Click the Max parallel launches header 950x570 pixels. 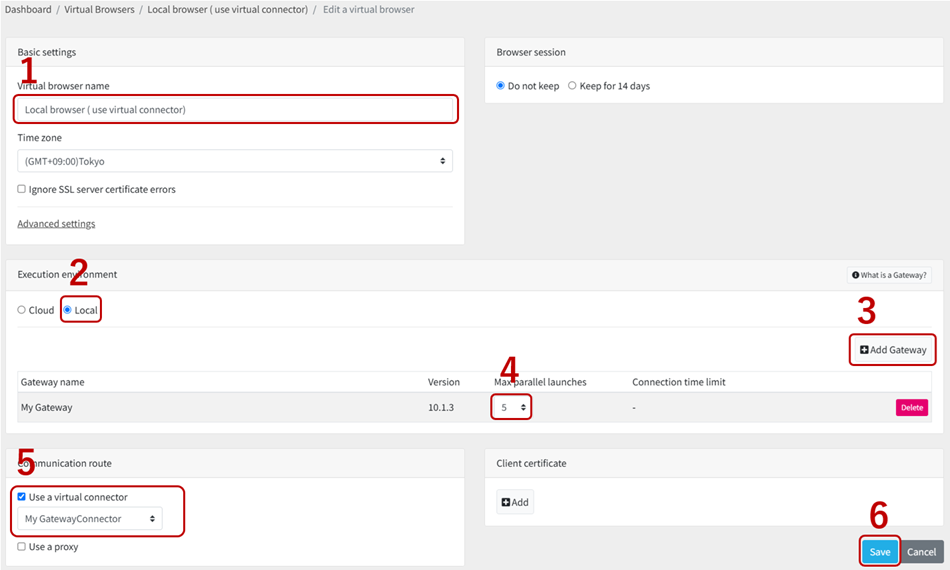[x=540, y=382]
